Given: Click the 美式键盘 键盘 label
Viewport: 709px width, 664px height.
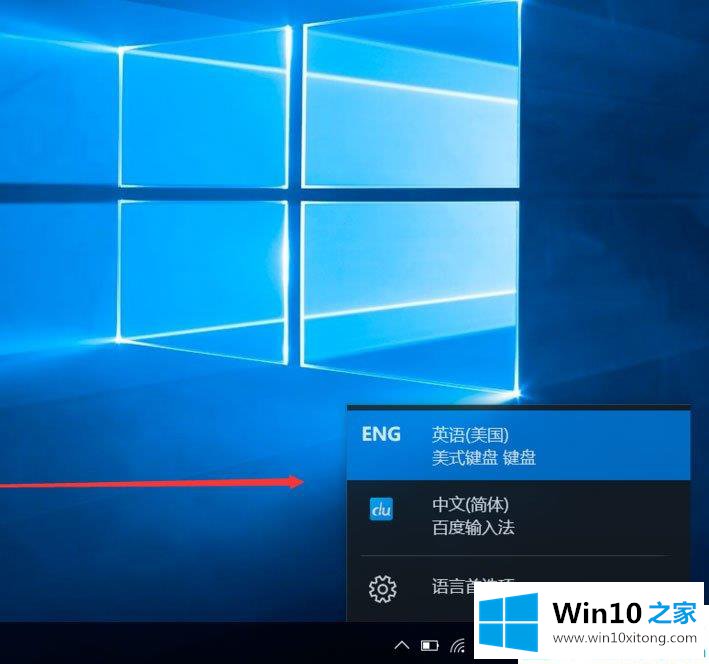Looking at the screenshot, I should click(484, 458).
